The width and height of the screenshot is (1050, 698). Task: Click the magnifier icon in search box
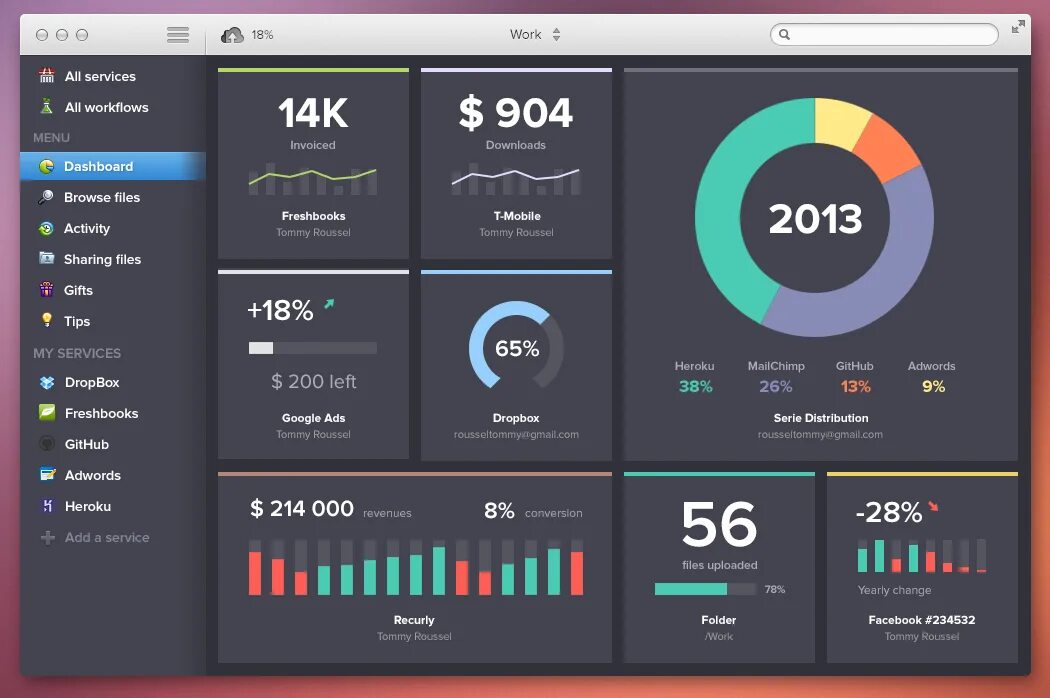784,35
